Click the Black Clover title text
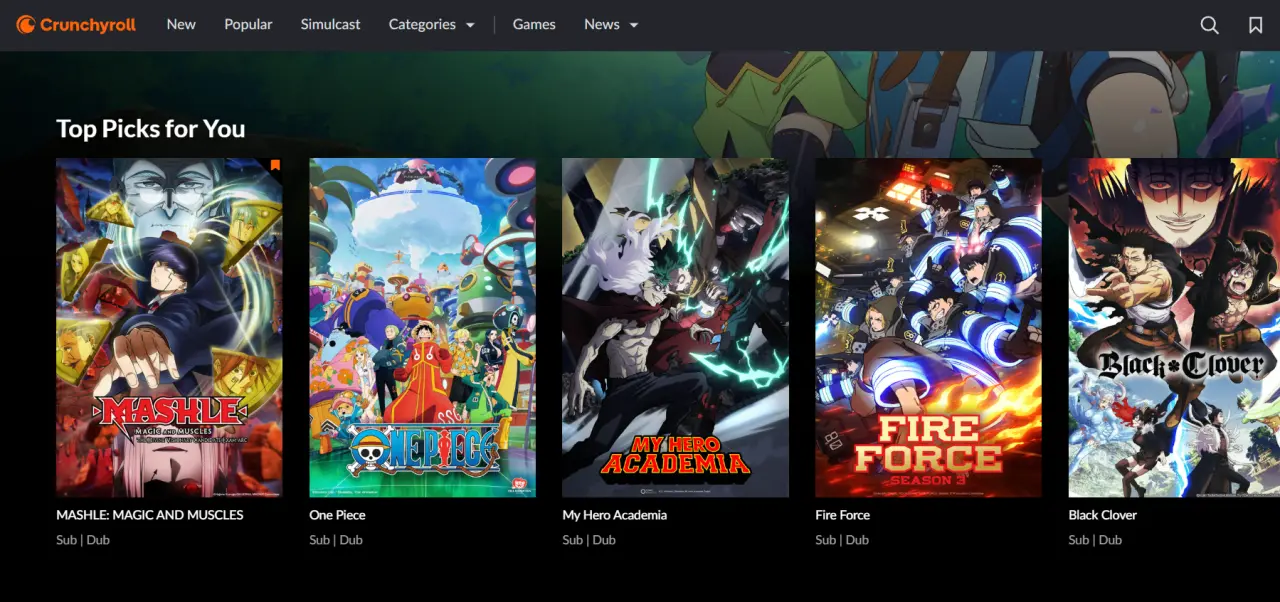 point(1102,515)
